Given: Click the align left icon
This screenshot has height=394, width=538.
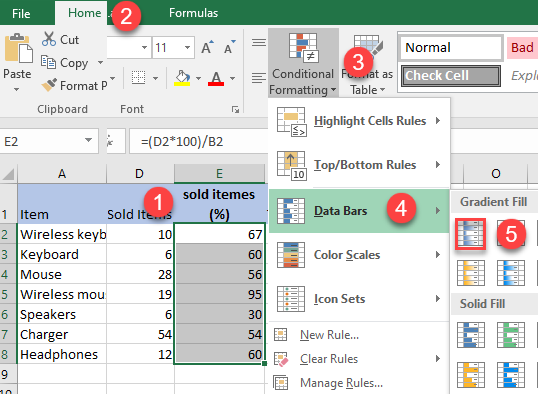Looking at the screenshot, I should click(259, 78).
